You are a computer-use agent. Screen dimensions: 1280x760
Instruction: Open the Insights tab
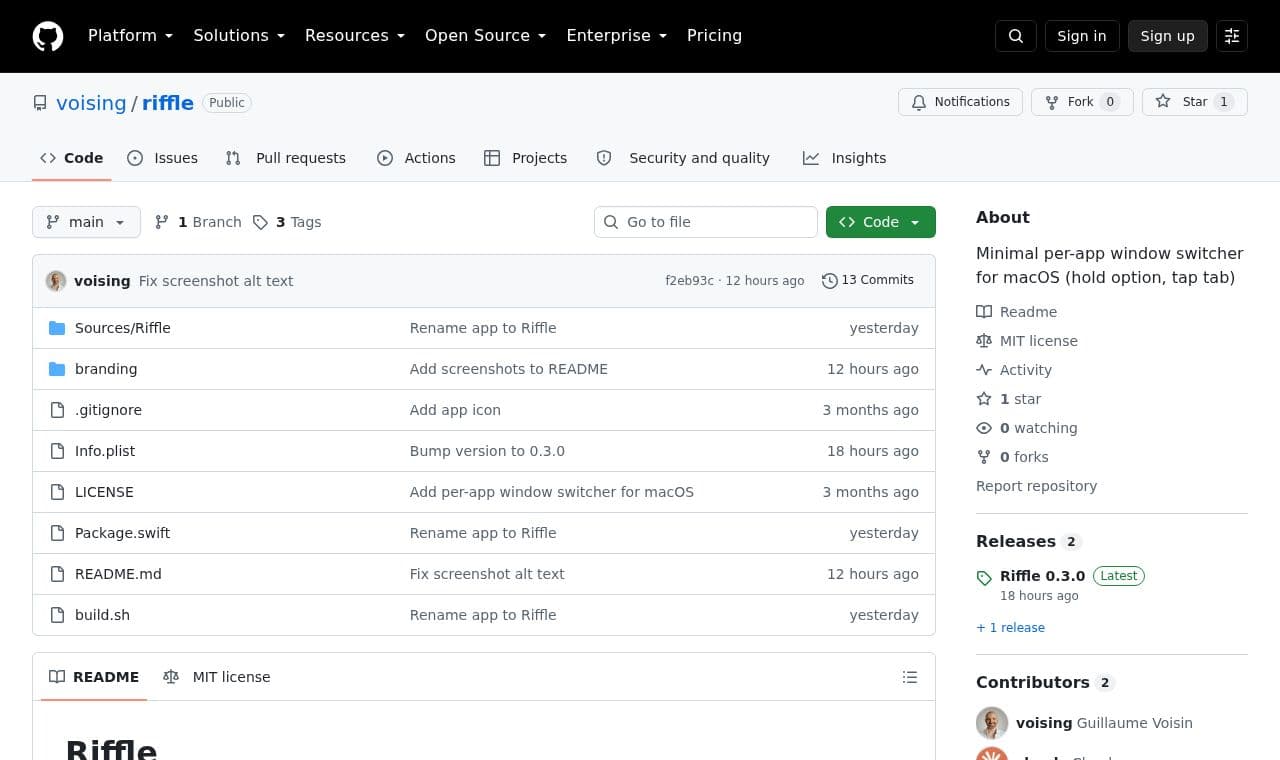(x=844, y=158)
